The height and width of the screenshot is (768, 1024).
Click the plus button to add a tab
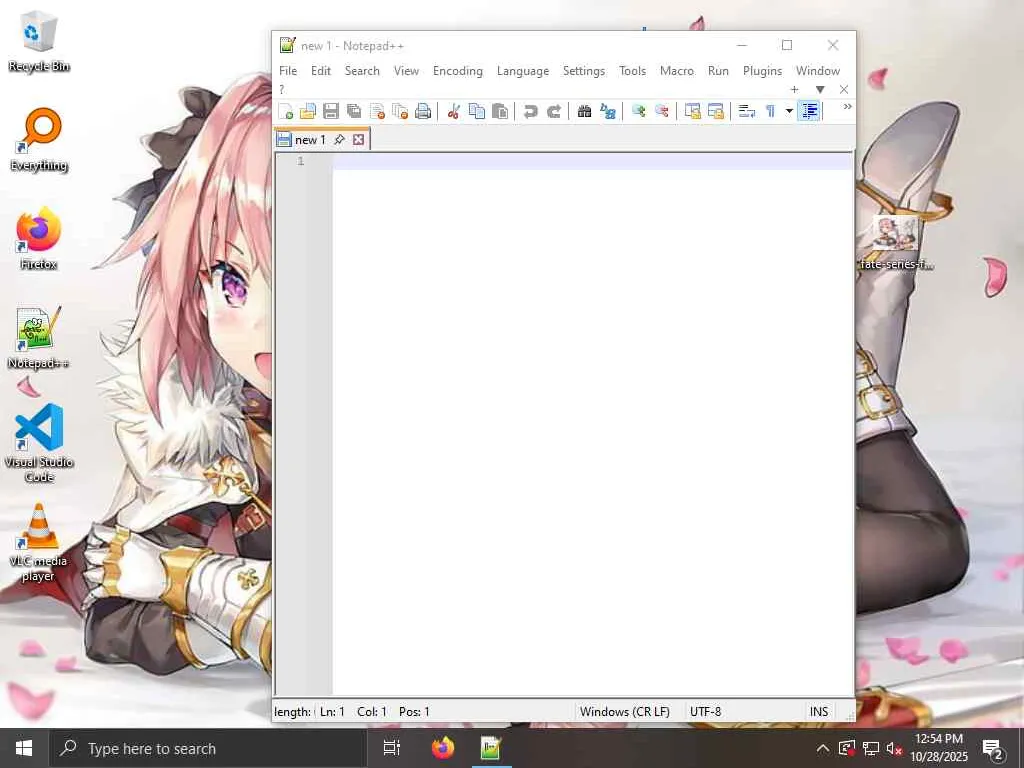point(794,89)
